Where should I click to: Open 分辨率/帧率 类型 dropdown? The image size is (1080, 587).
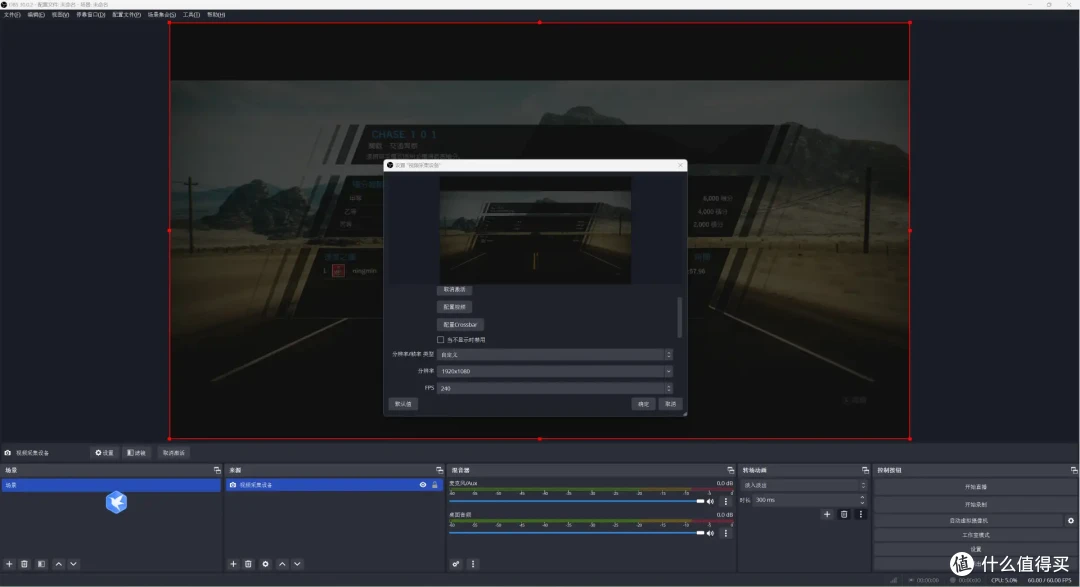(x=554, y=355)
